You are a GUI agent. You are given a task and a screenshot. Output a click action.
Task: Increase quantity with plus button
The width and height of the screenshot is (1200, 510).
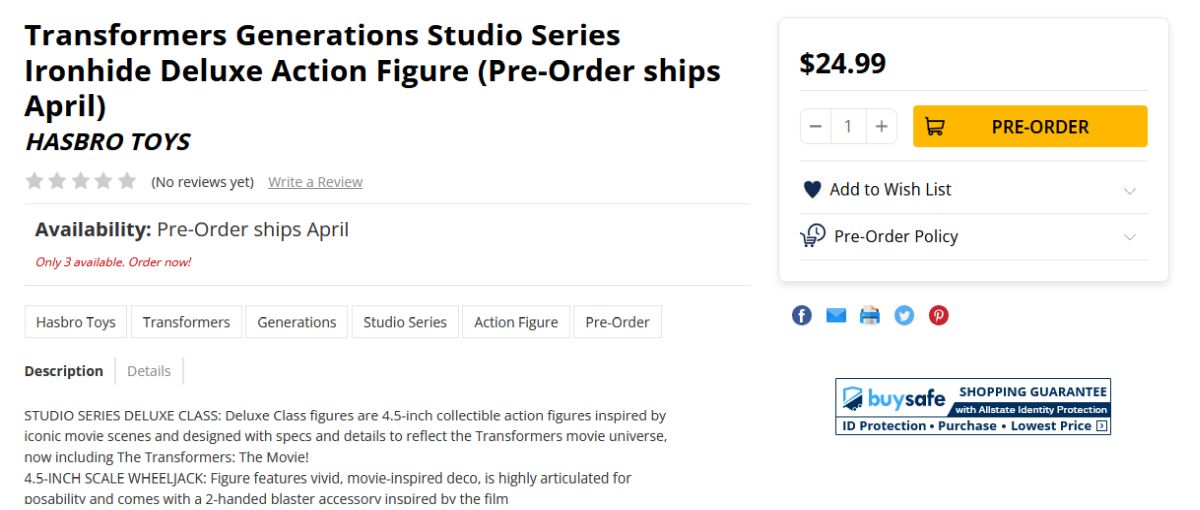point(881,127)
